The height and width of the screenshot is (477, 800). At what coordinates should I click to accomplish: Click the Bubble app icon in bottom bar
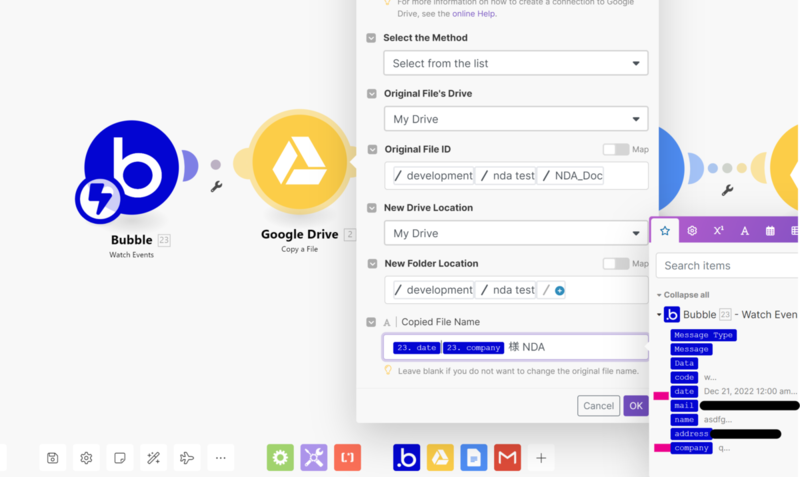coord(407,457)
